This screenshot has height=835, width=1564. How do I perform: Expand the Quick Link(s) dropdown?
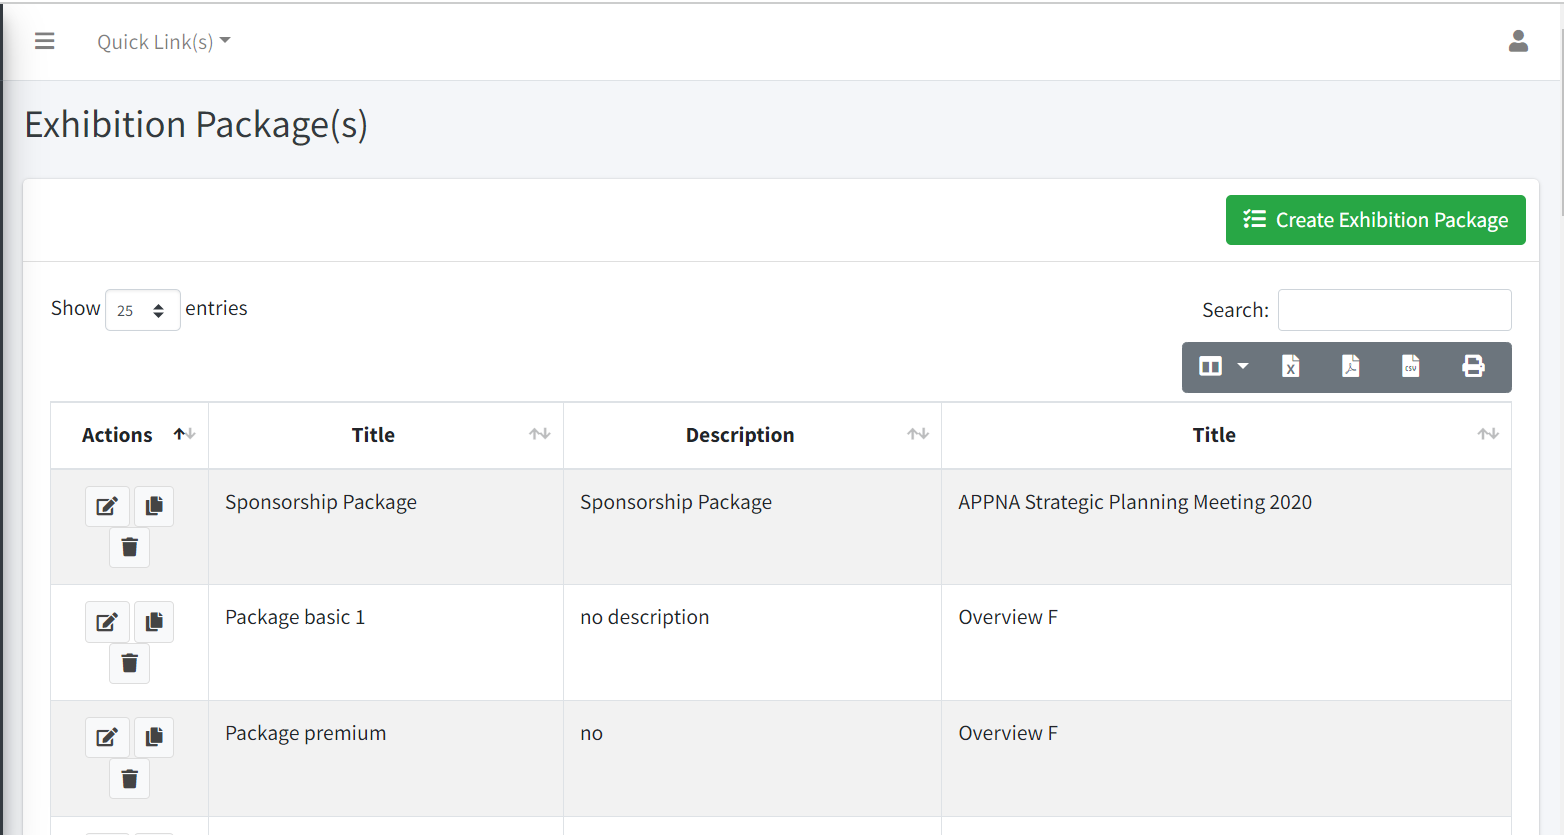[x=163, y=42]
